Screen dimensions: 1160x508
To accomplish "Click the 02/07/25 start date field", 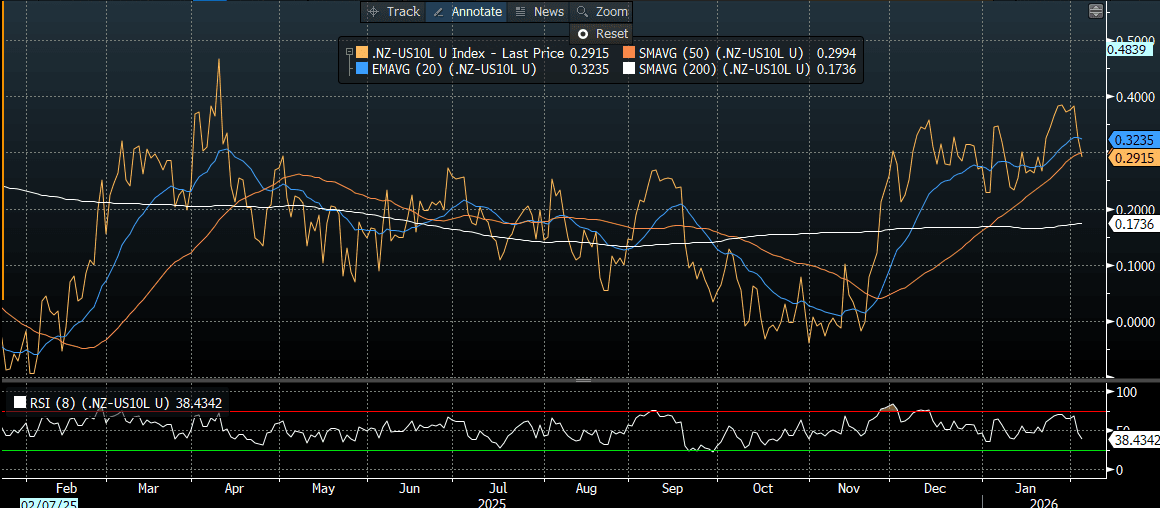I will pos(27,501).
